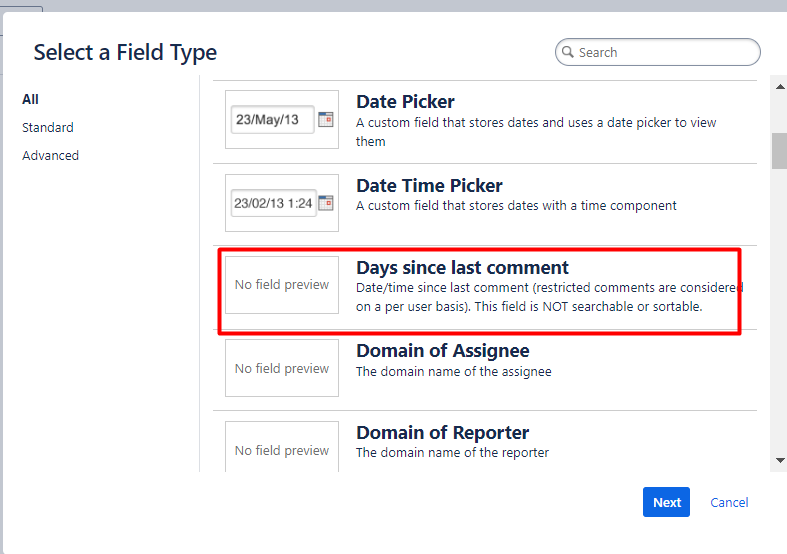Click Domain of Assignee's No field preview thumbnail
787x554 pixels.
tap(282, 368)
